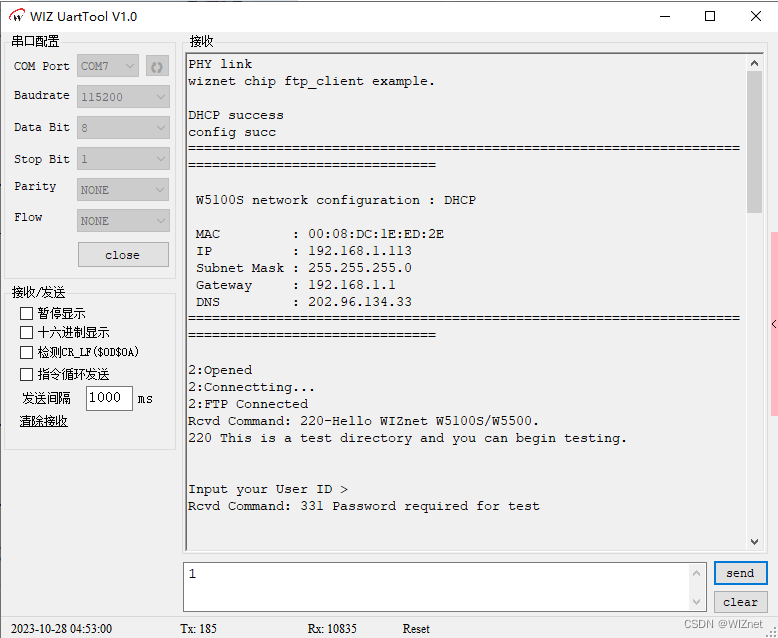The width and height of the screenshot is (778, 638).
Task: Enable 指令循环发送 checkbox
Action: click(26, 374)
